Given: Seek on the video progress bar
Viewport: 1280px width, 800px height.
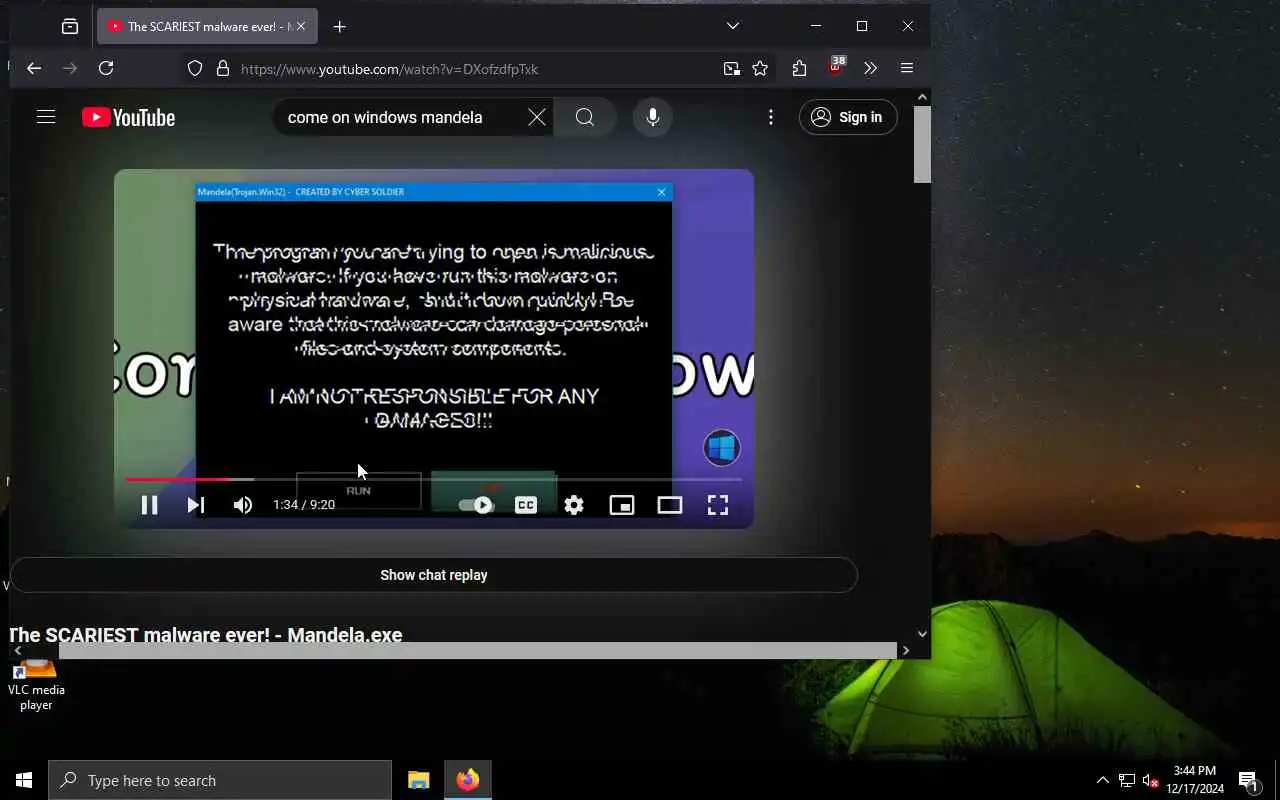Looking at the screenshot, I should coord(434,480).
